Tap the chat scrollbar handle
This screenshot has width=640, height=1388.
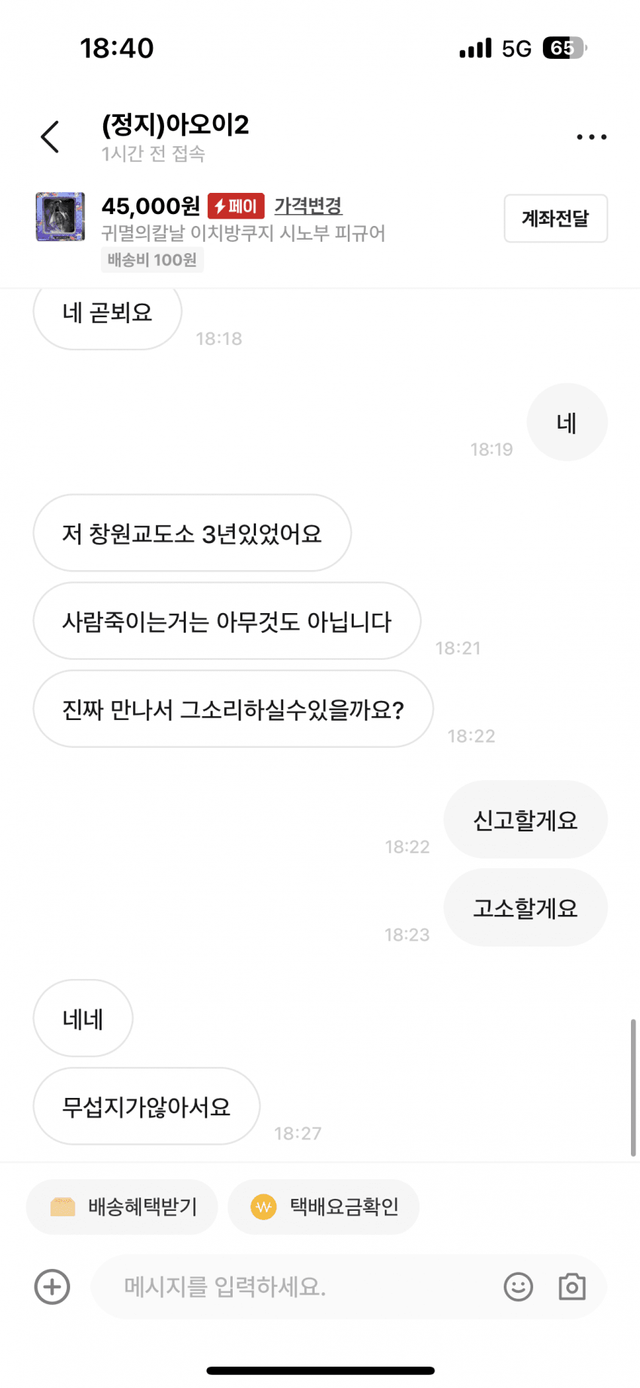[x=633, y=1087]
